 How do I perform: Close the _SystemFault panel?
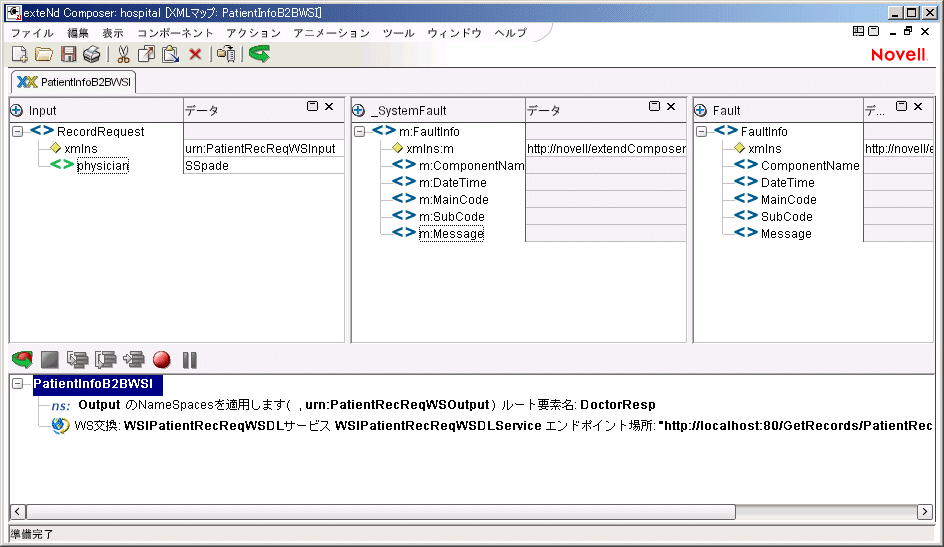point(671,107)
